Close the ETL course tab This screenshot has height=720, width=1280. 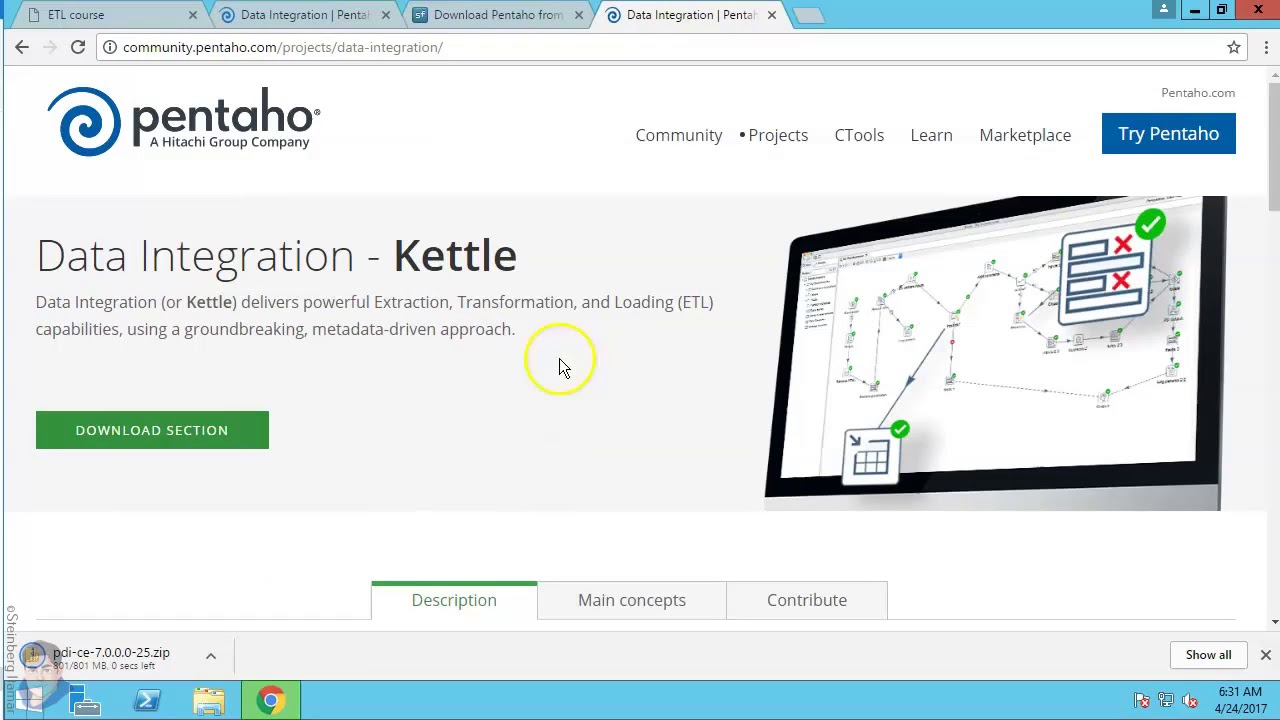pos(193,15)
